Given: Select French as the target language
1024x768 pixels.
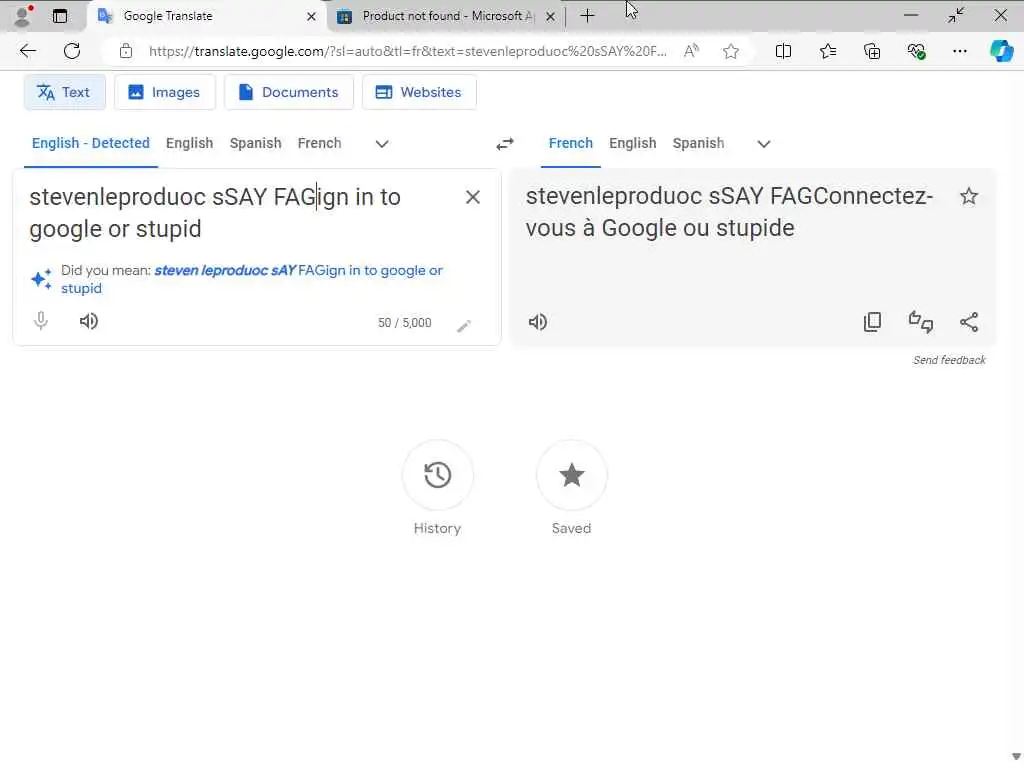Looking at the screenshot, I should coord(571,143).
